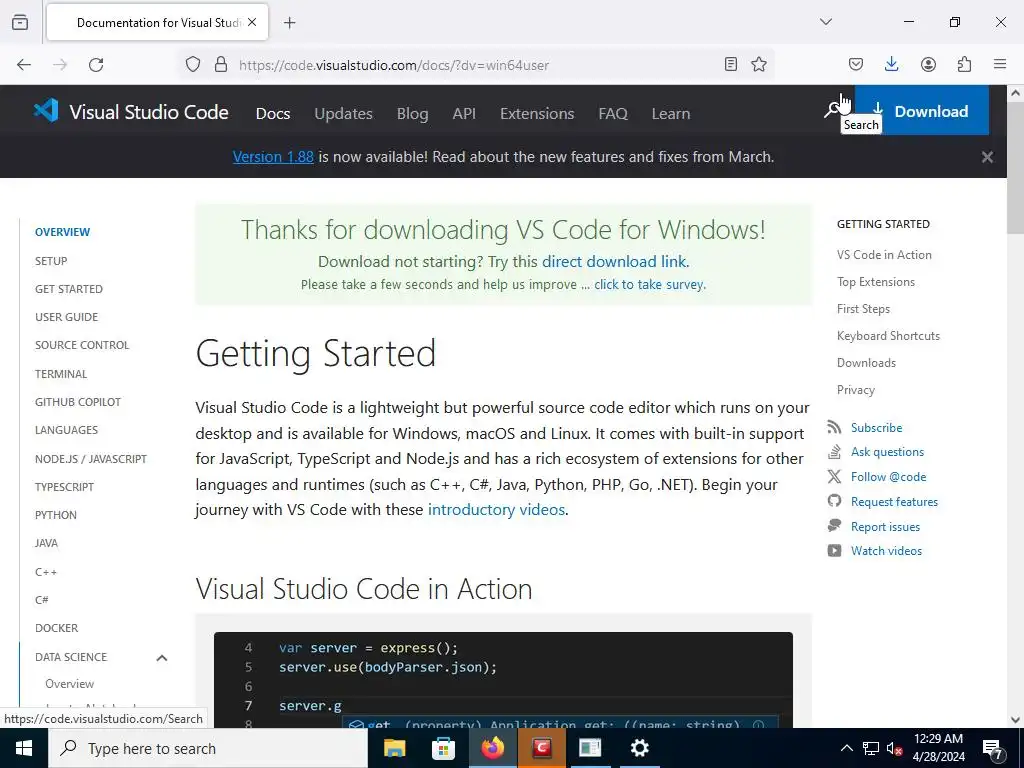
Task: Click the Windows taskbar search box
Action: [x=208, y=748]
